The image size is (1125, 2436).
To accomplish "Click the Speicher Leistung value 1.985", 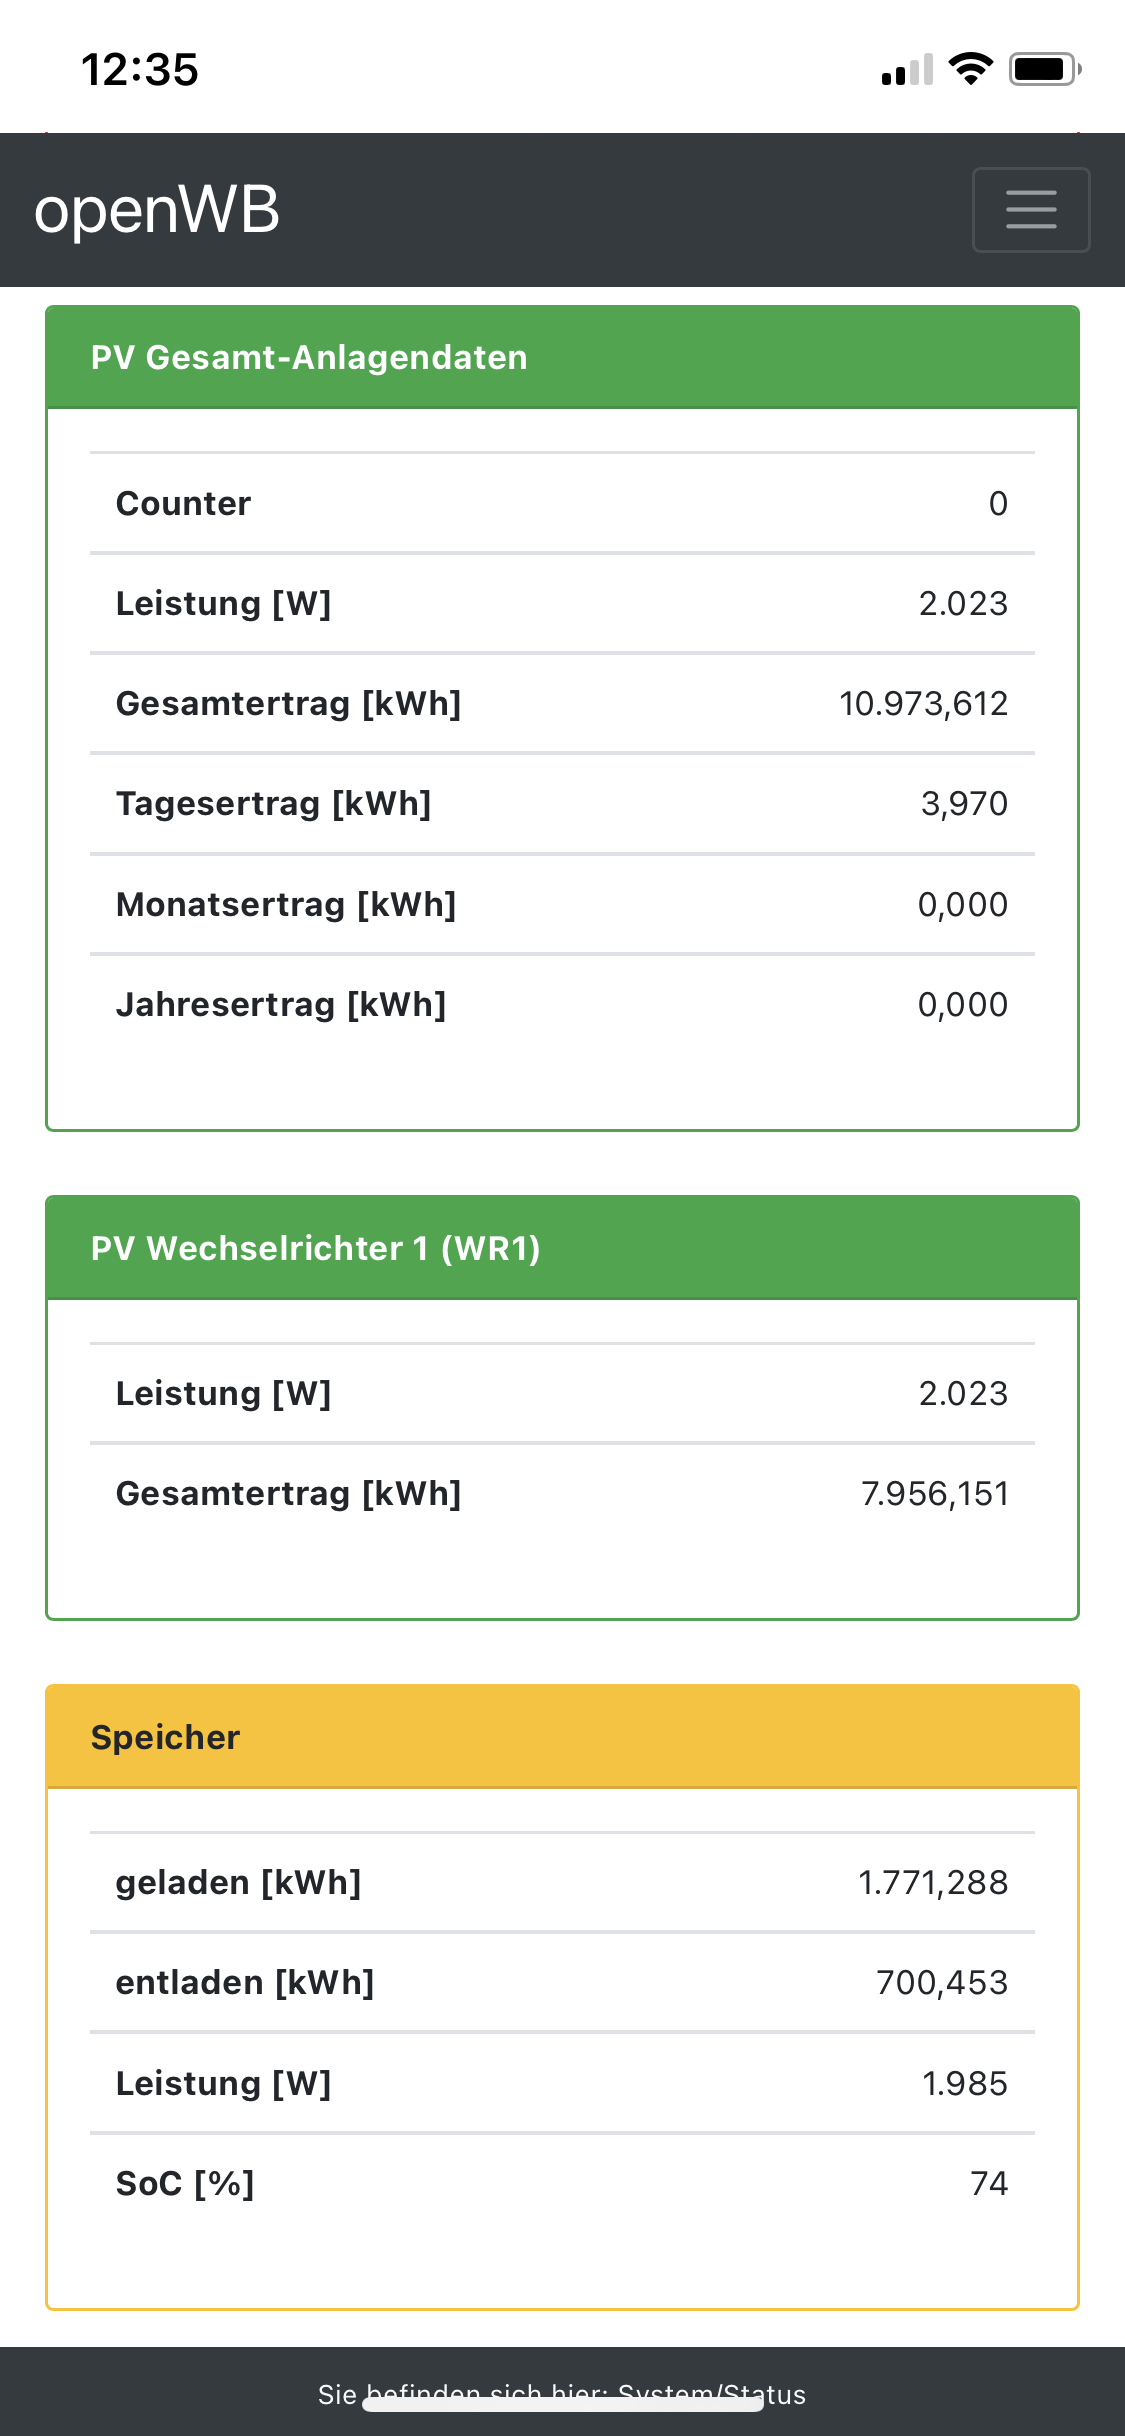I will click(x=964, y=2083).
